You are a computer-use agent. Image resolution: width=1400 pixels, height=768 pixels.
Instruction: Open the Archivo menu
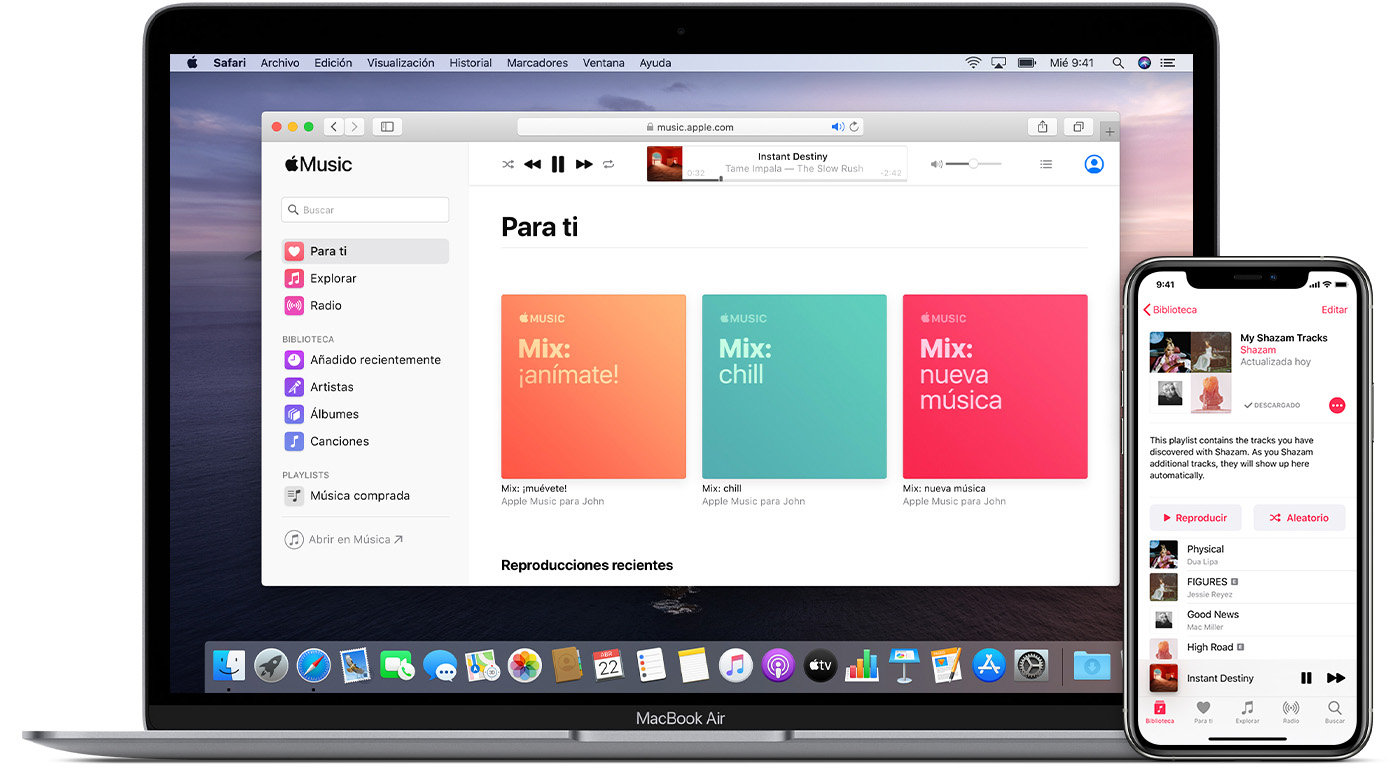pos(280,62)
